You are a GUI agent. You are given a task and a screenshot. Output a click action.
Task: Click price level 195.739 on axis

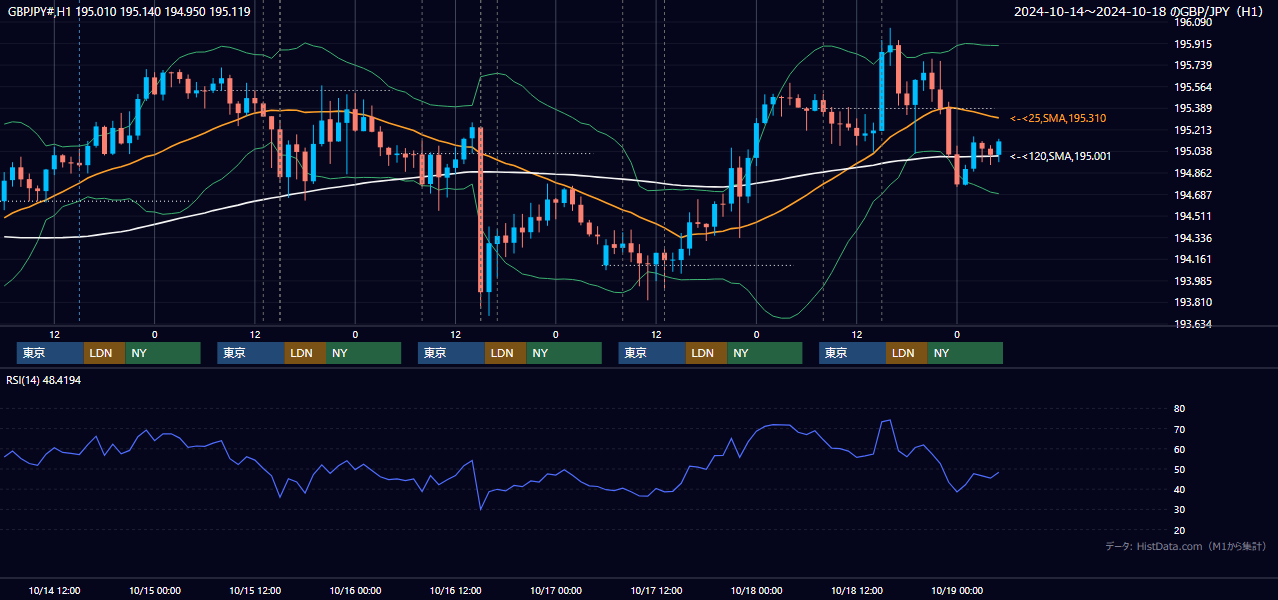coord(1193,65)
